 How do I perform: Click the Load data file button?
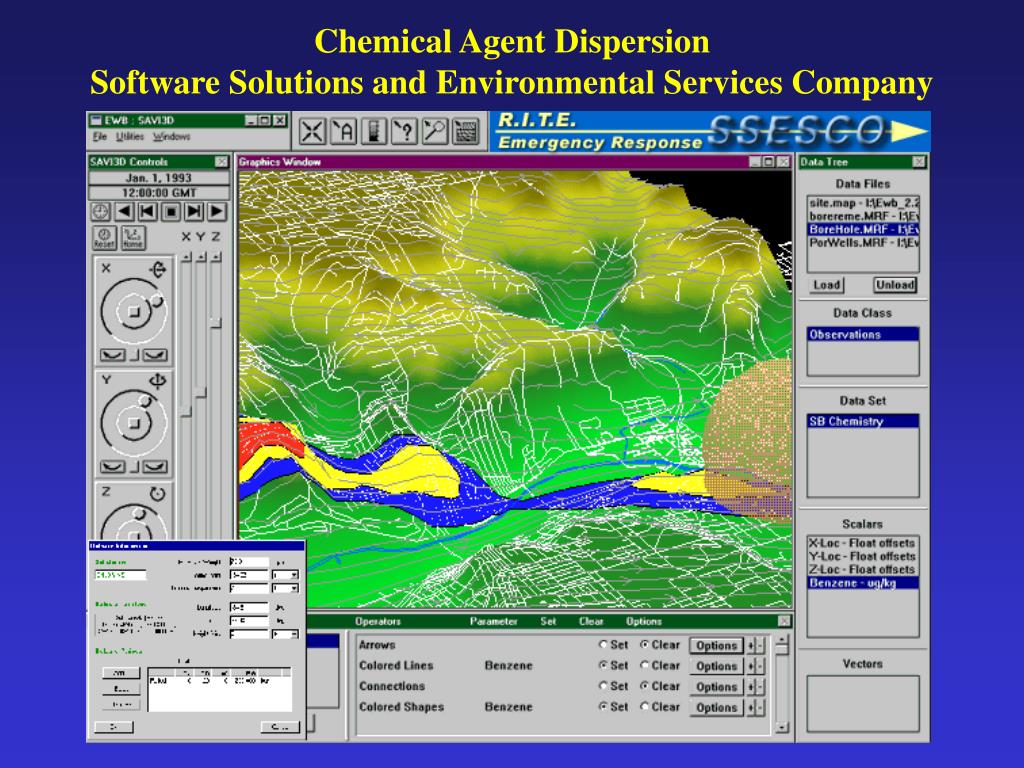click(x=827, y=285)
